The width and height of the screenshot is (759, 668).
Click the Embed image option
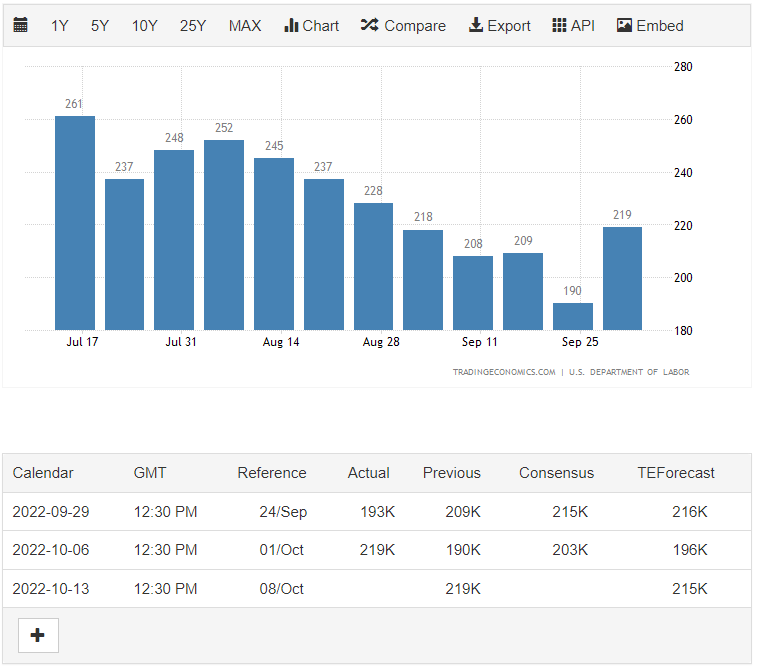[650, 26]
